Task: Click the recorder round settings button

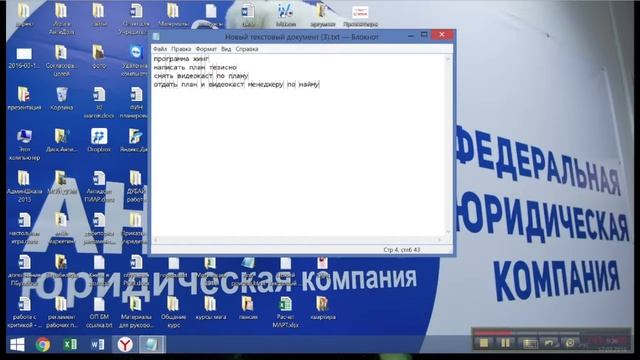Action: (570, 343)
